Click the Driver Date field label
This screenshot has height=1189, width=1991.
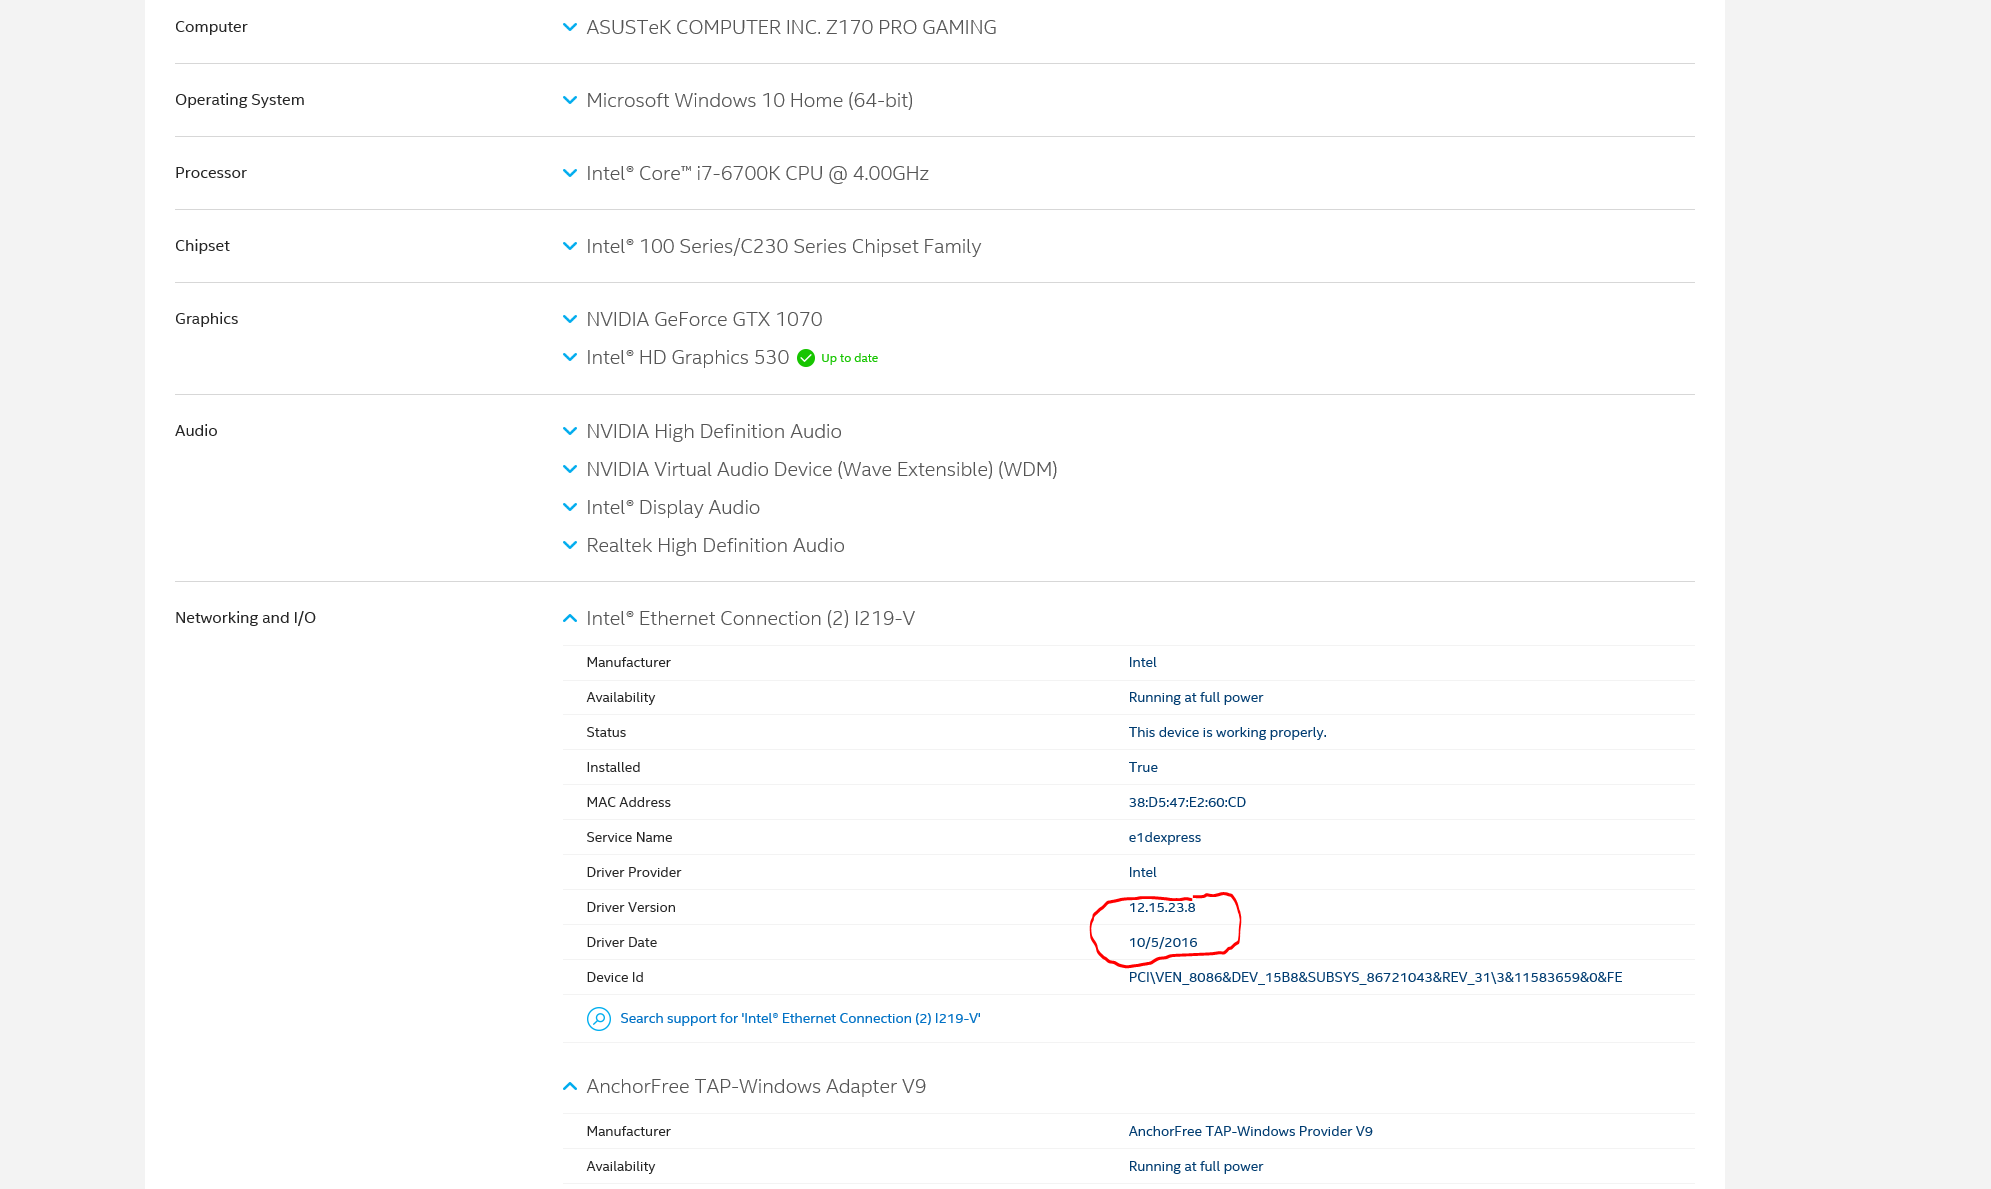coord(622,942)
